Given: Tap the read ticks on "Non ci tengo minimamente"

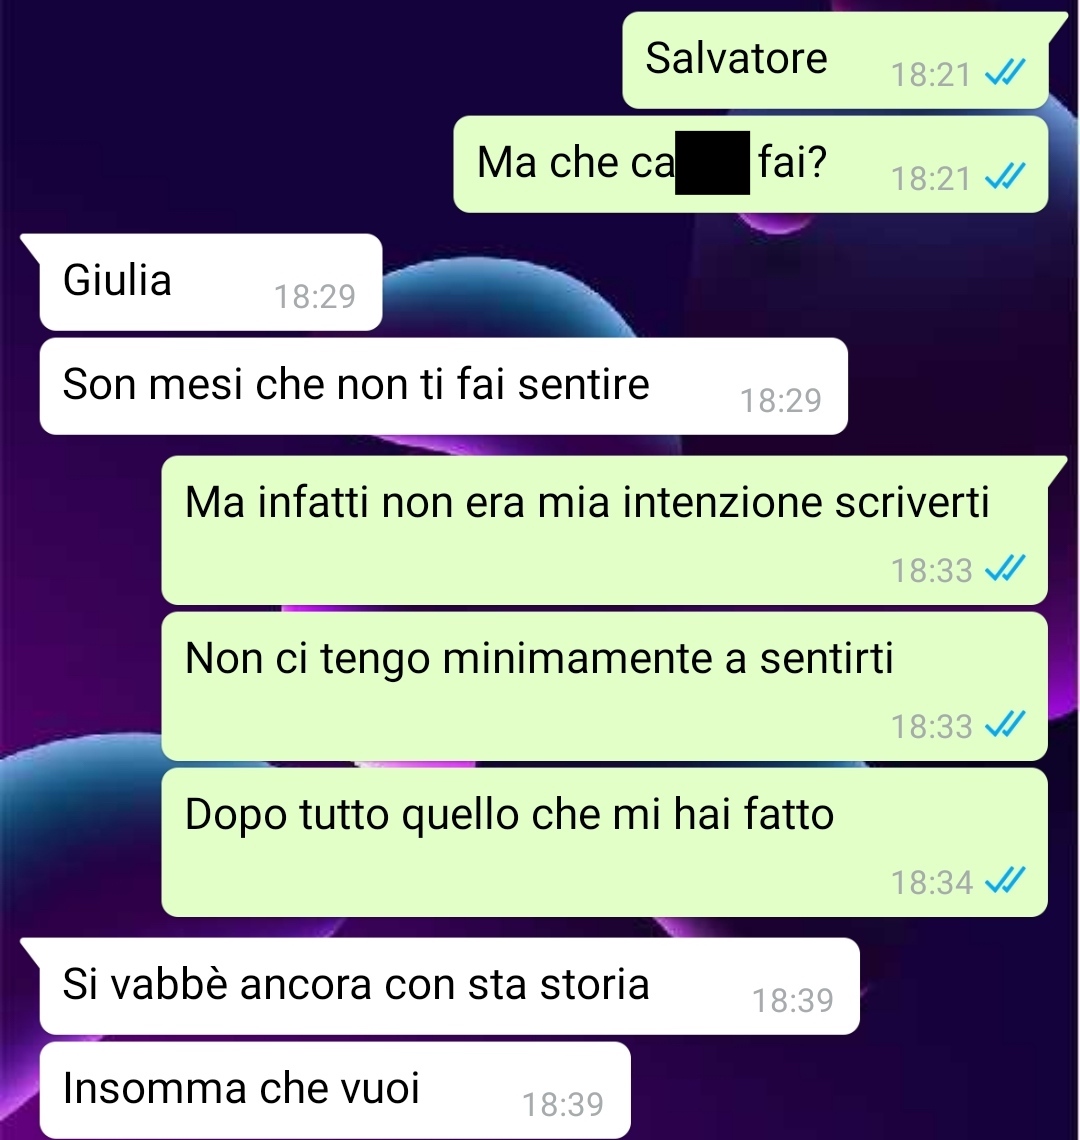Looking at the screenshot, I should point(1004,724).
